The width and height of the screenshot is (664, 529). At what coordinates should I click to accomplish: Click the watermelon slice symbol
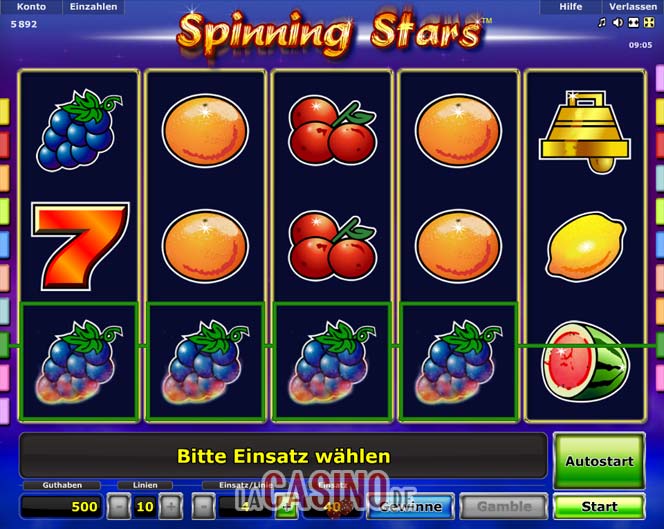(x=586, y=361)
